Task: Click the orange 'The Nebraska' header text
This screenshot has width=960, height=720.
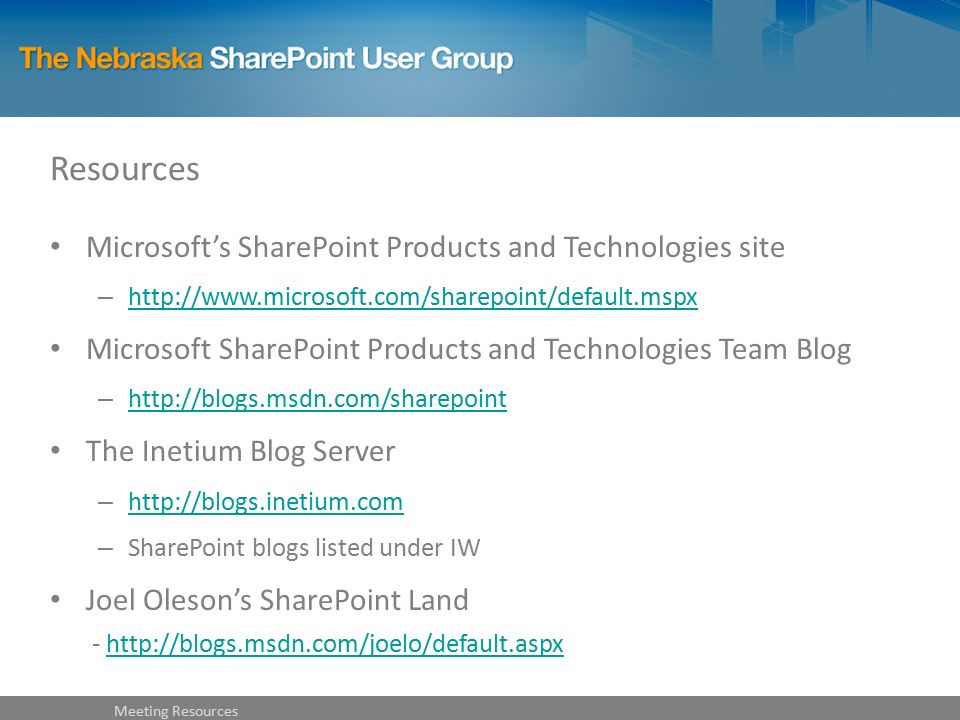Action: [x=111, y=59]
